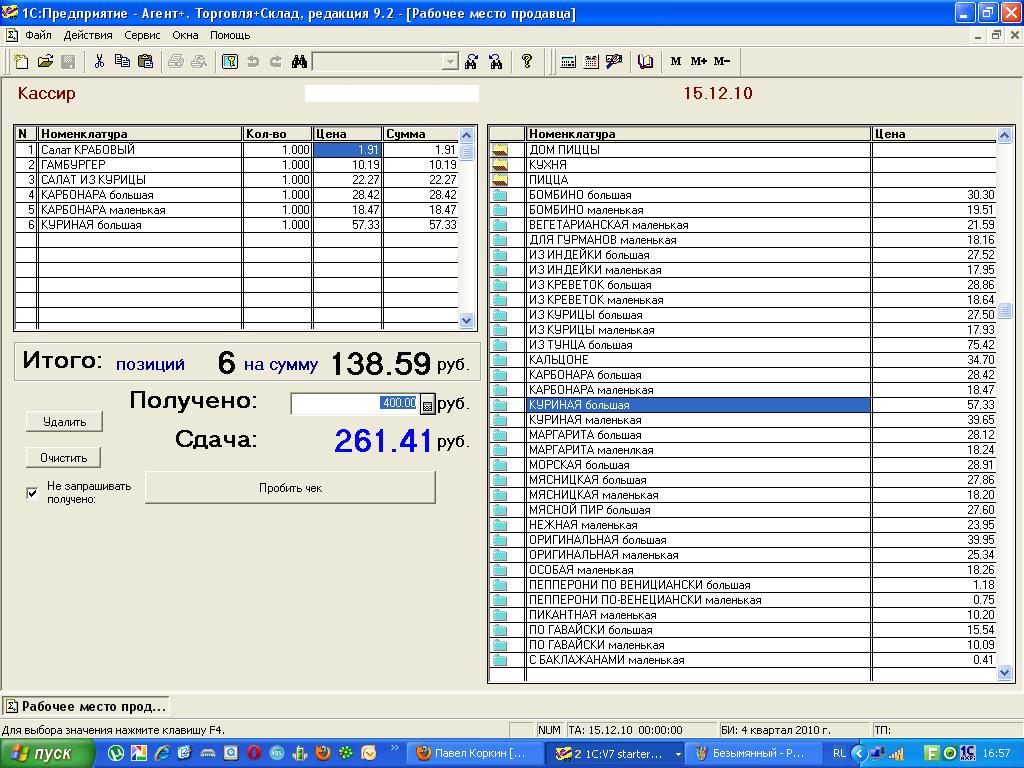This screenshot has height=768, width=1024.
Task: Open the search text combo box dropdown
Action: (x=450, y=62)
